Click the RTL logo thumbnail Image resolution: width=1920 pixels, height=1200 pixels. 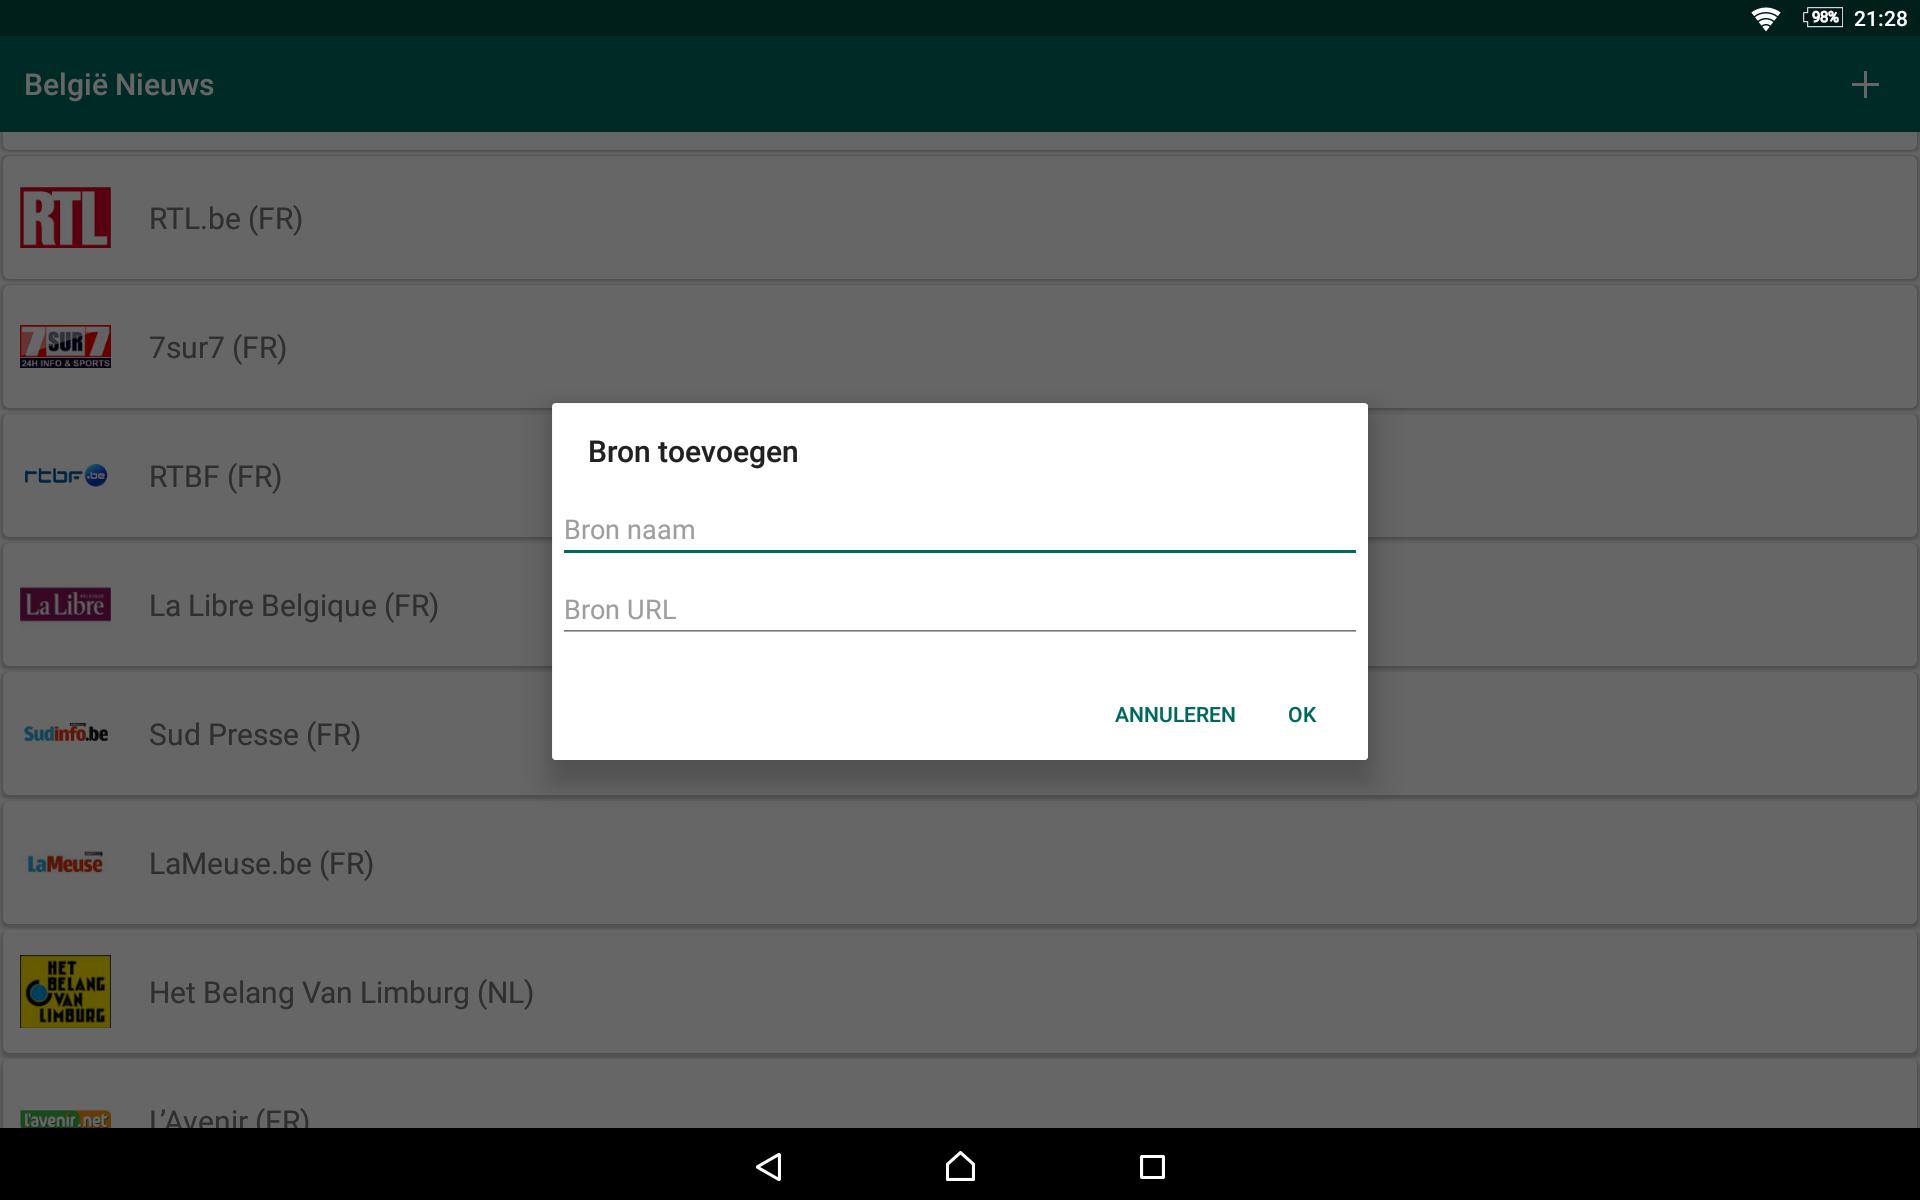pyautogui.click(x=66, y=218)
